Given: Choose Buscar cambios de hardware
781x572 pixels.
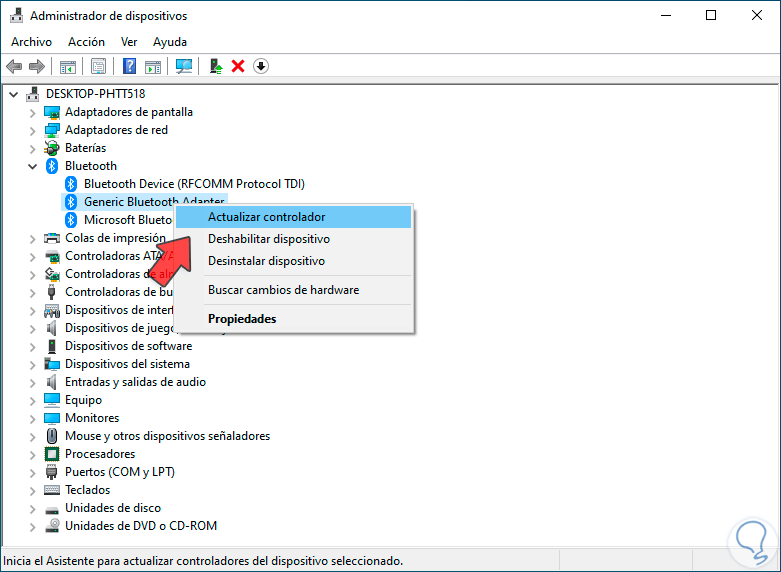Looking at the screenshot, I should click(x=294, y=289).
